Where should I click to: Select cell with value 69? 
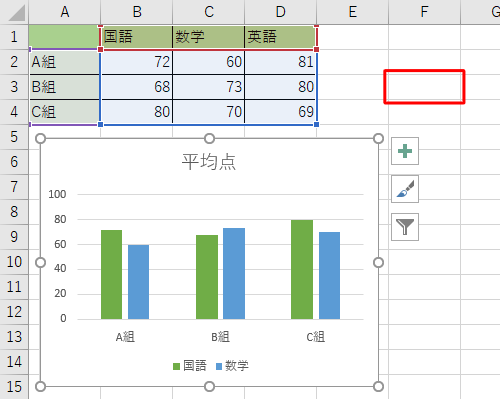click(281, 112)
